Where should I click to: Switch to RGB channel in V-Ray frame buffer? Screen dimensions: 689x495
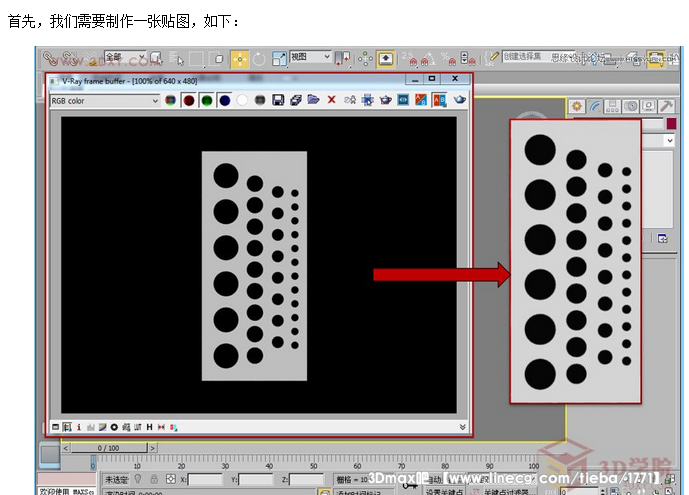[x=170, y=101]
